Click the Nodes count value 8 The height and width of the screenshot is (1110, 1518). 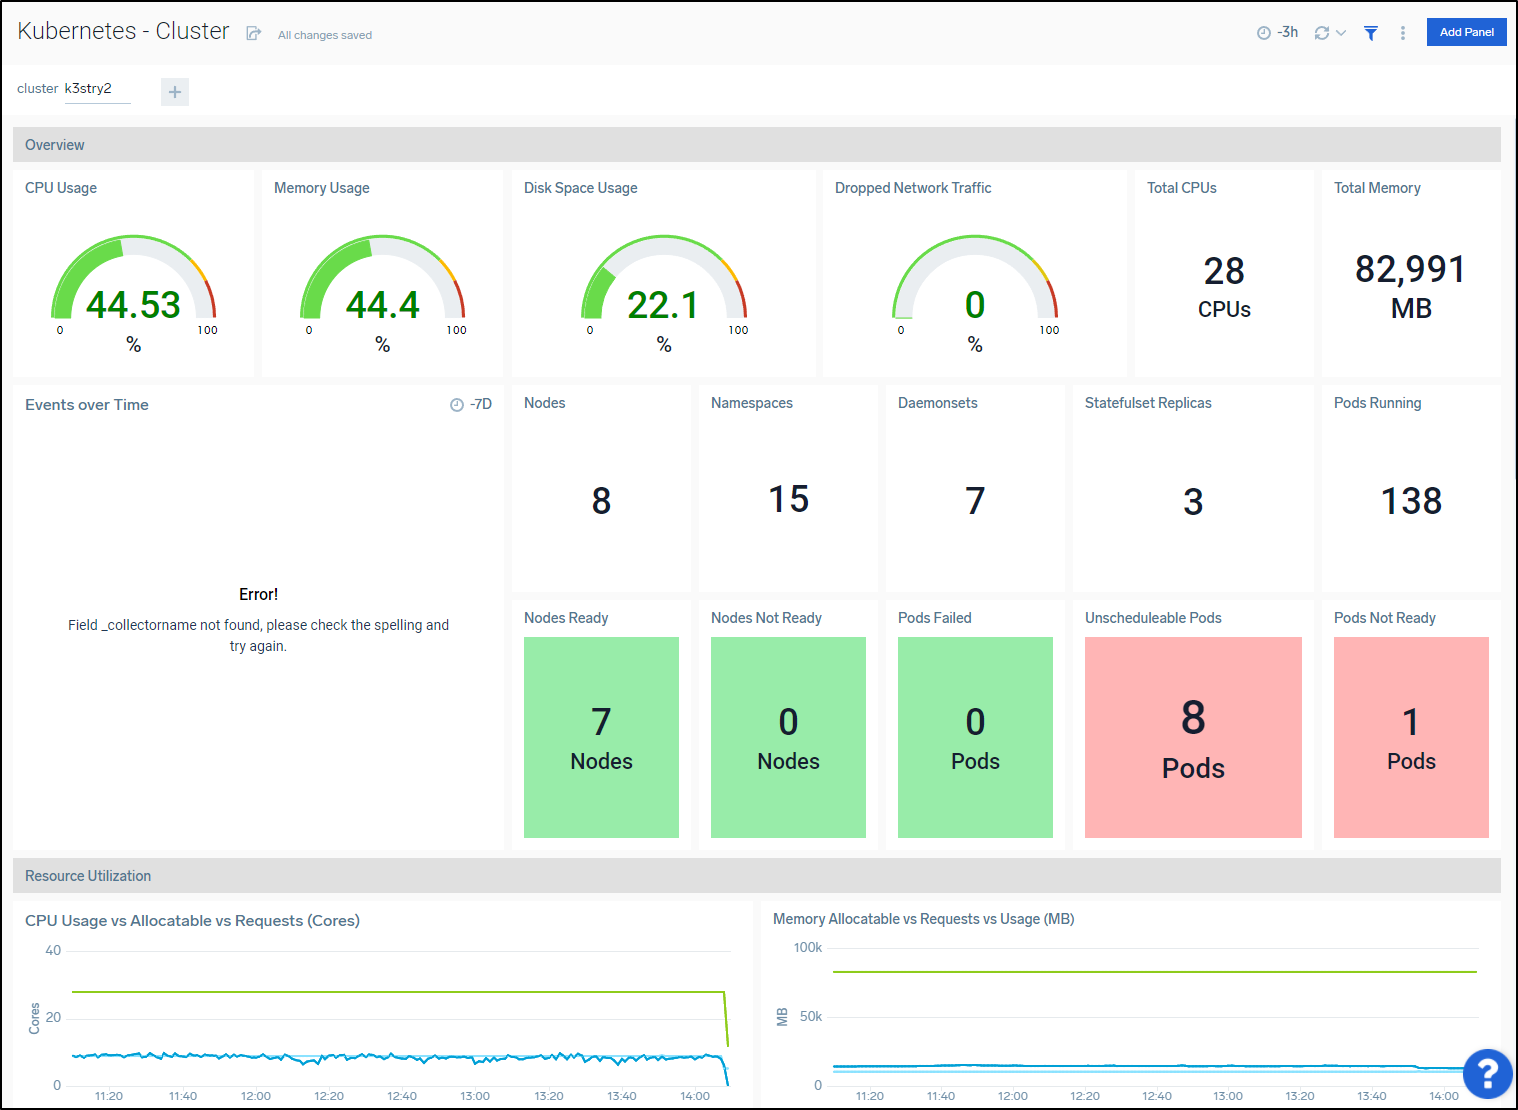pos(601,501)
